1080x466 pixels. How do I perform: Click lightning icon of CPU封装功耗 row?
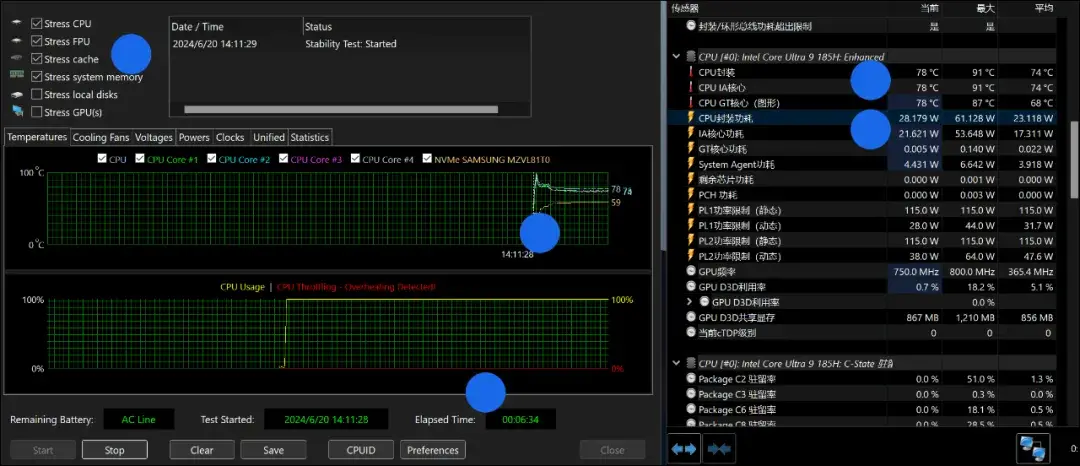pos(691,118)
